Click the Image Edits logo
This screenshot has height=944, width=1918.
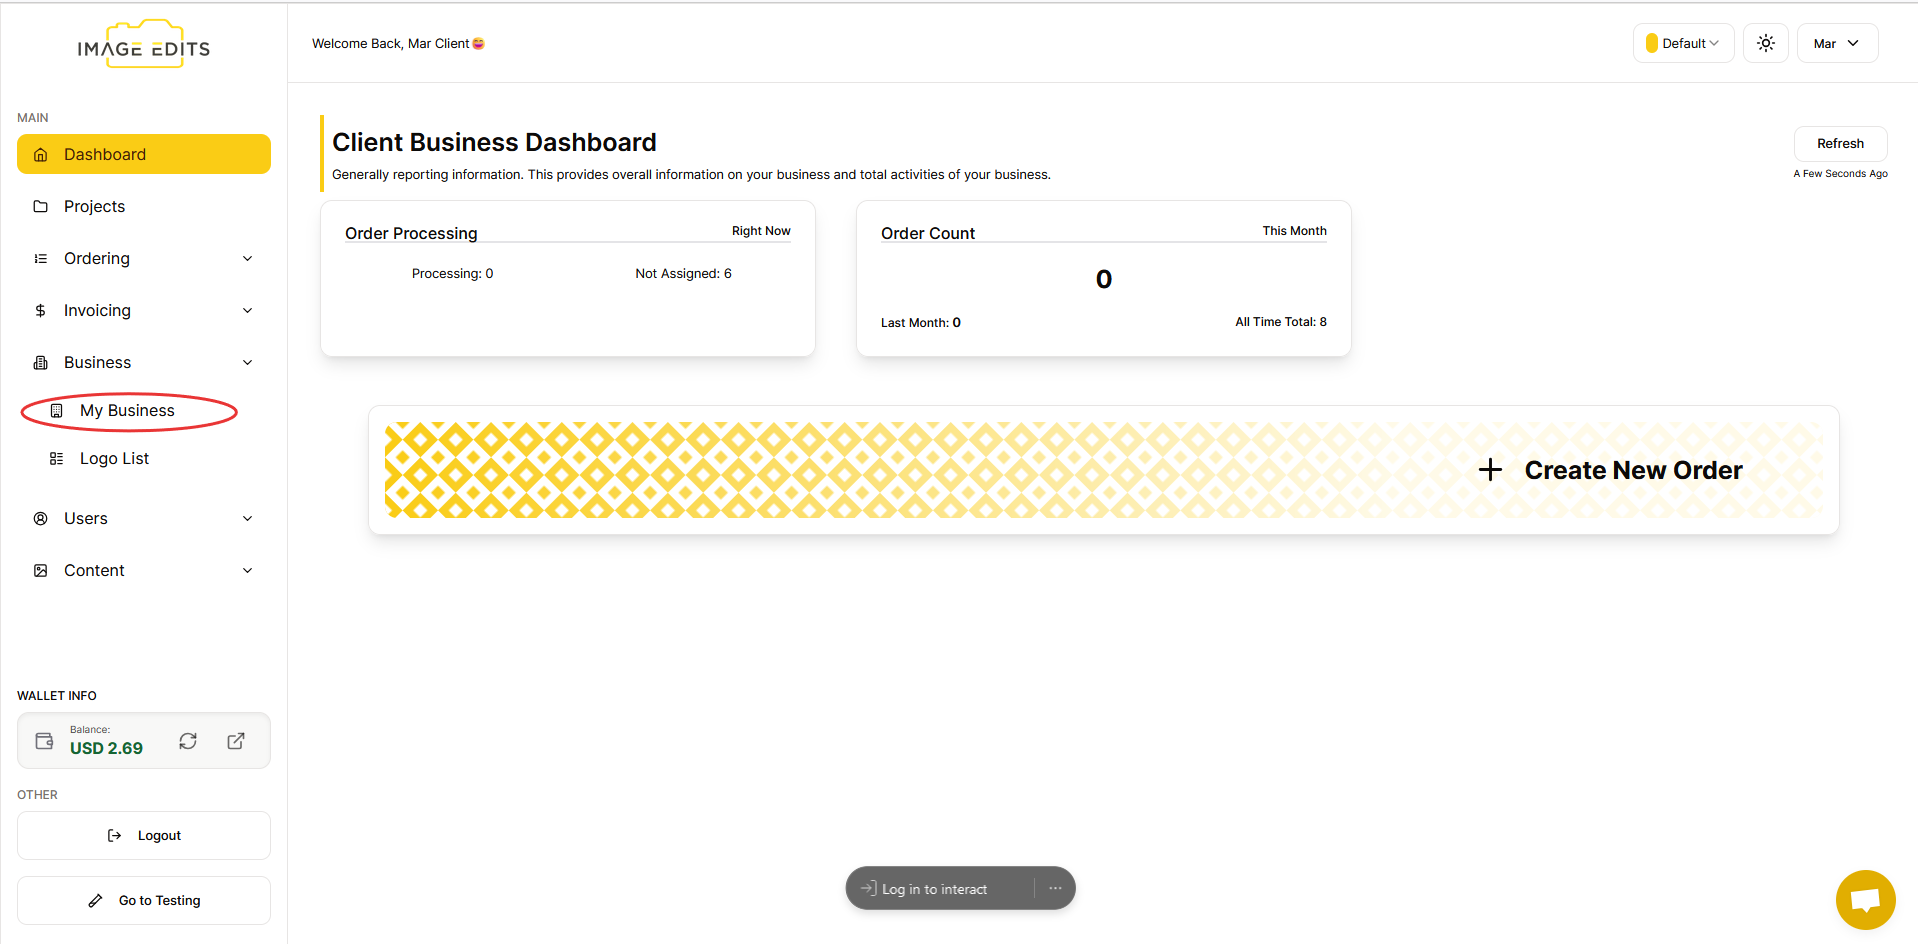(x=144, y=47)
